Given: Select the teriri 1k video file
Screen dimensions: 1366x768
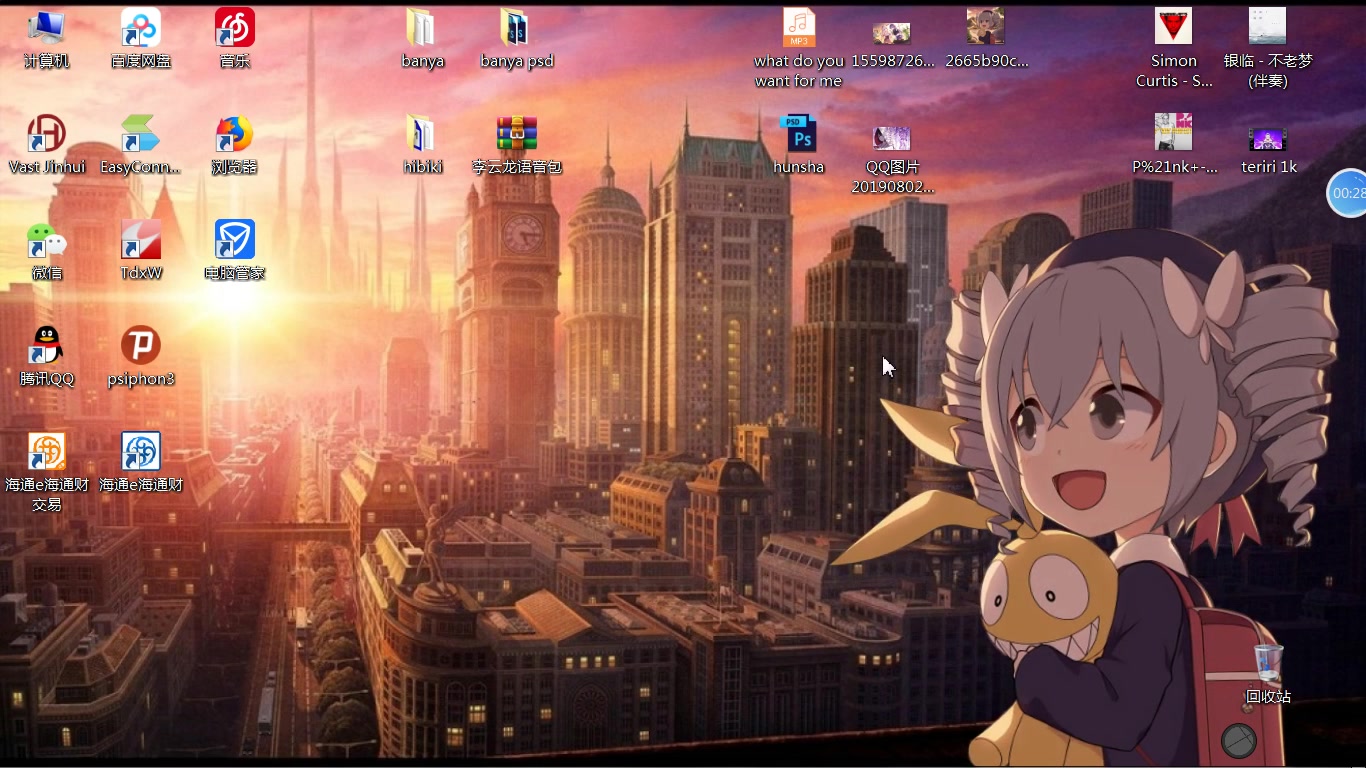Looking at the screenshot, I should point(1268,139).
